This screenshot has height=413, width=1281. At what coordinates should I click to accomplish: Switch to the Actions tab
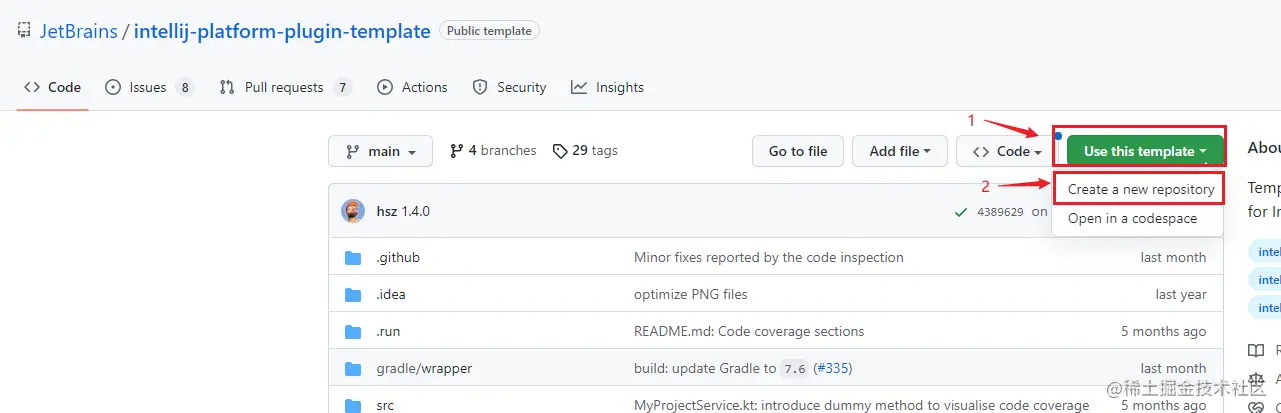tap(412, 87)
